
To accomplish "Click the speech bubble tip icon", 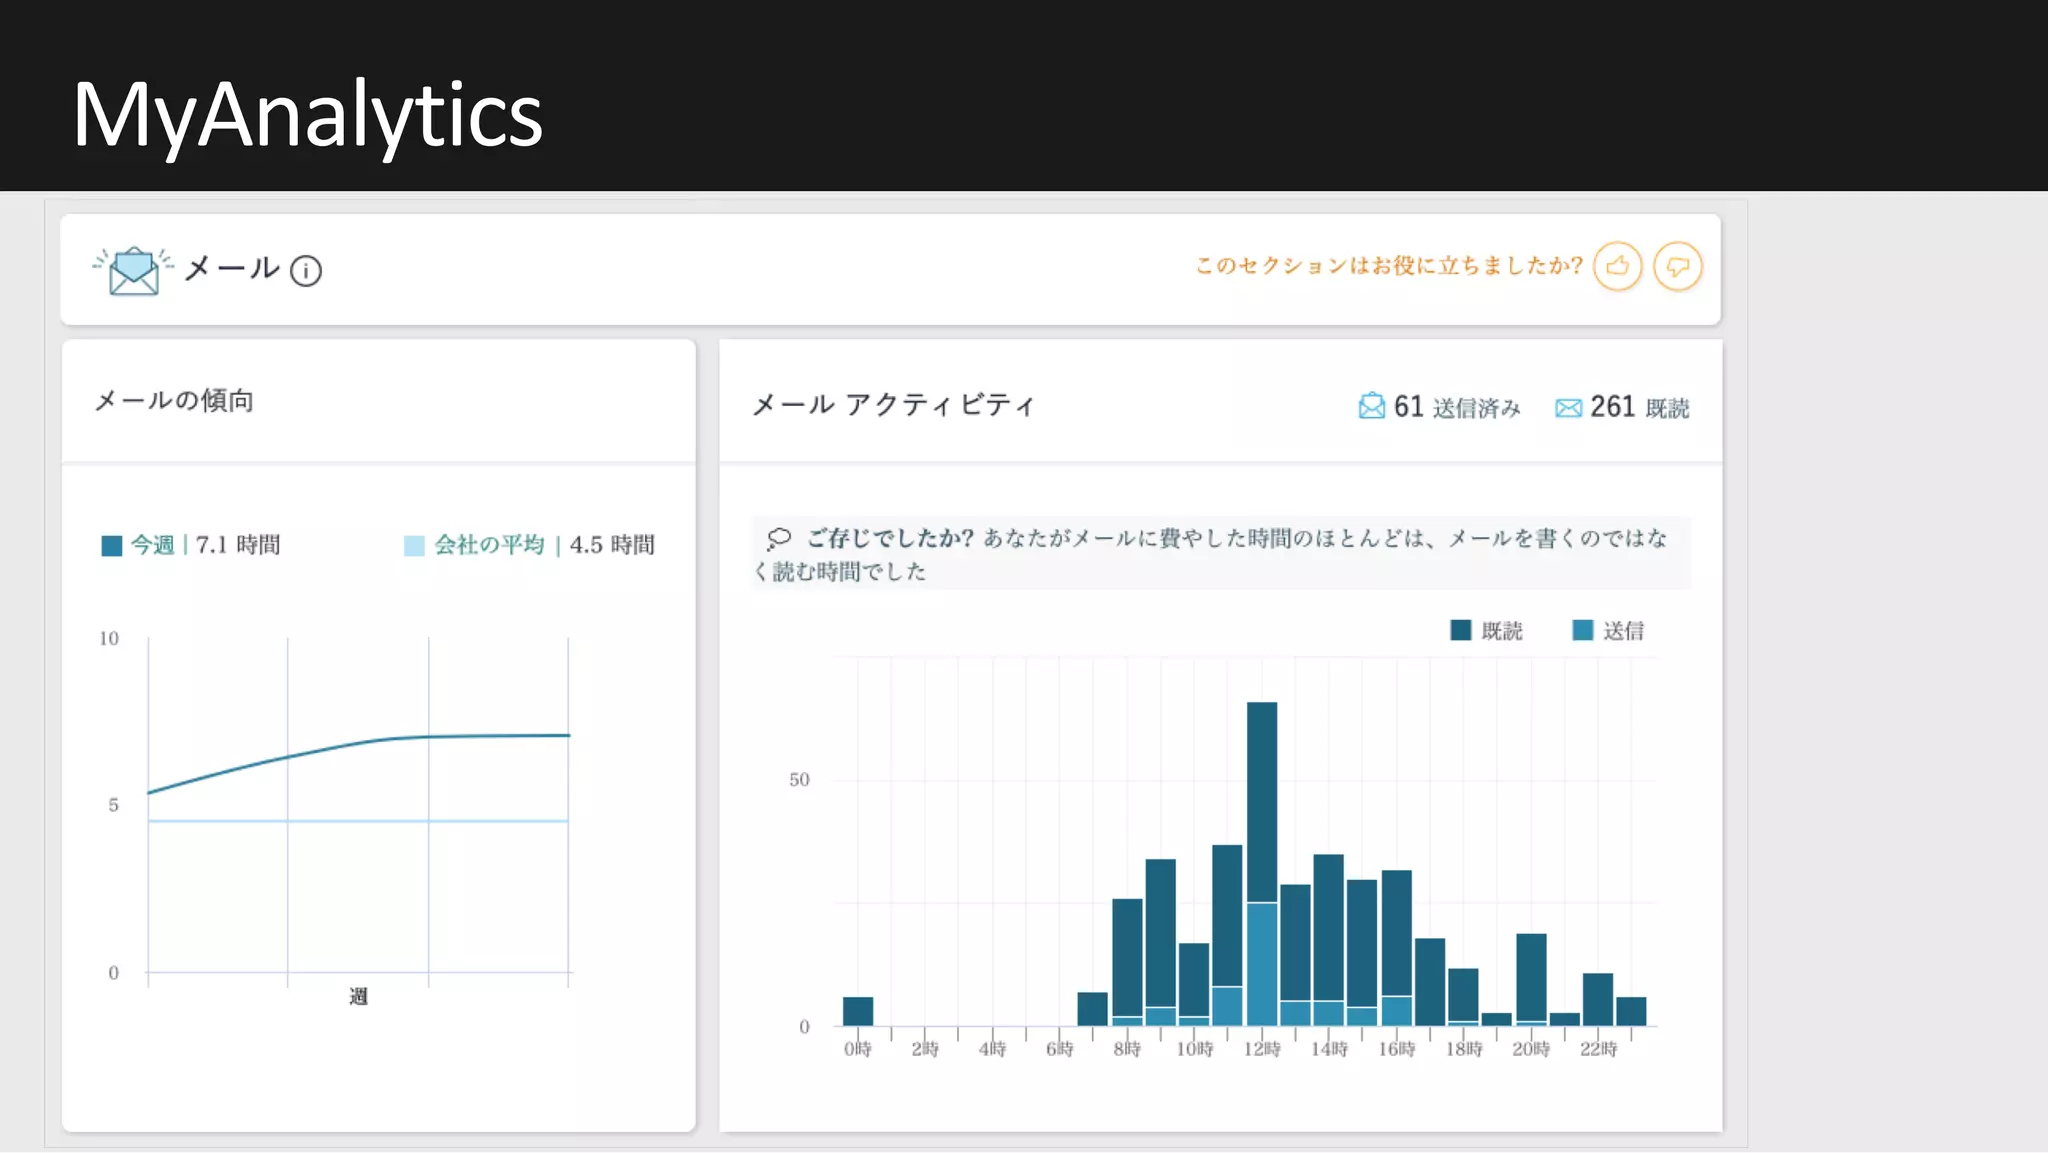I will [778, 539].
